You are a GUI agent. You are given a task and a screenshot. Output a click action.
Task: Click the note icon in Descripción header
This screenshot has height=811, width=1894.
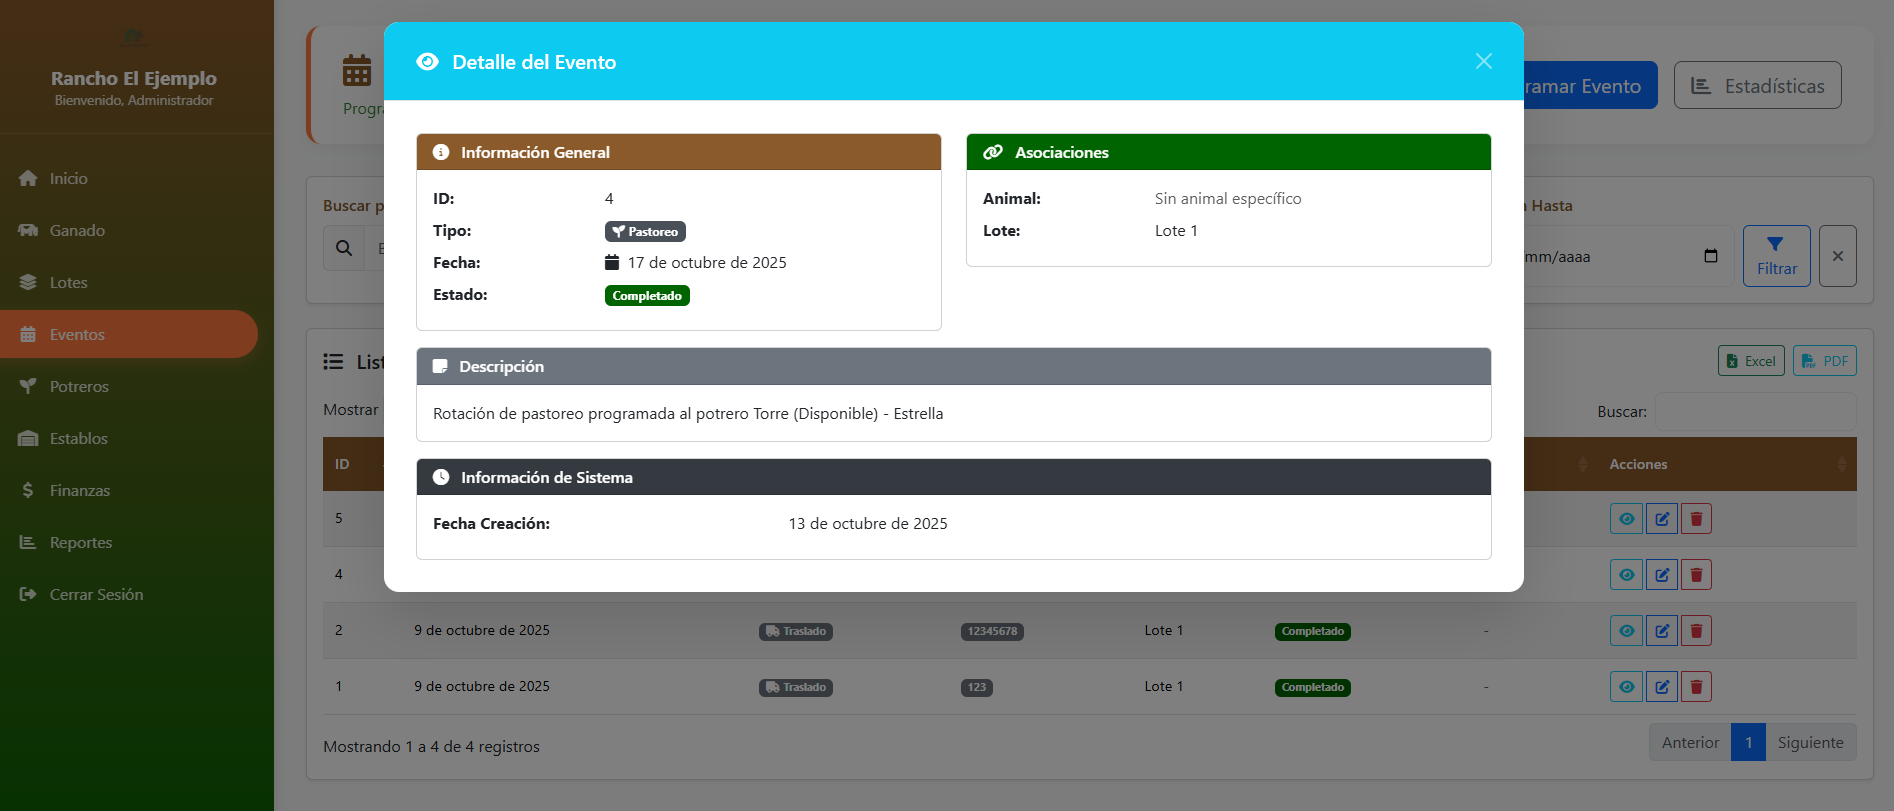(440, 366)
